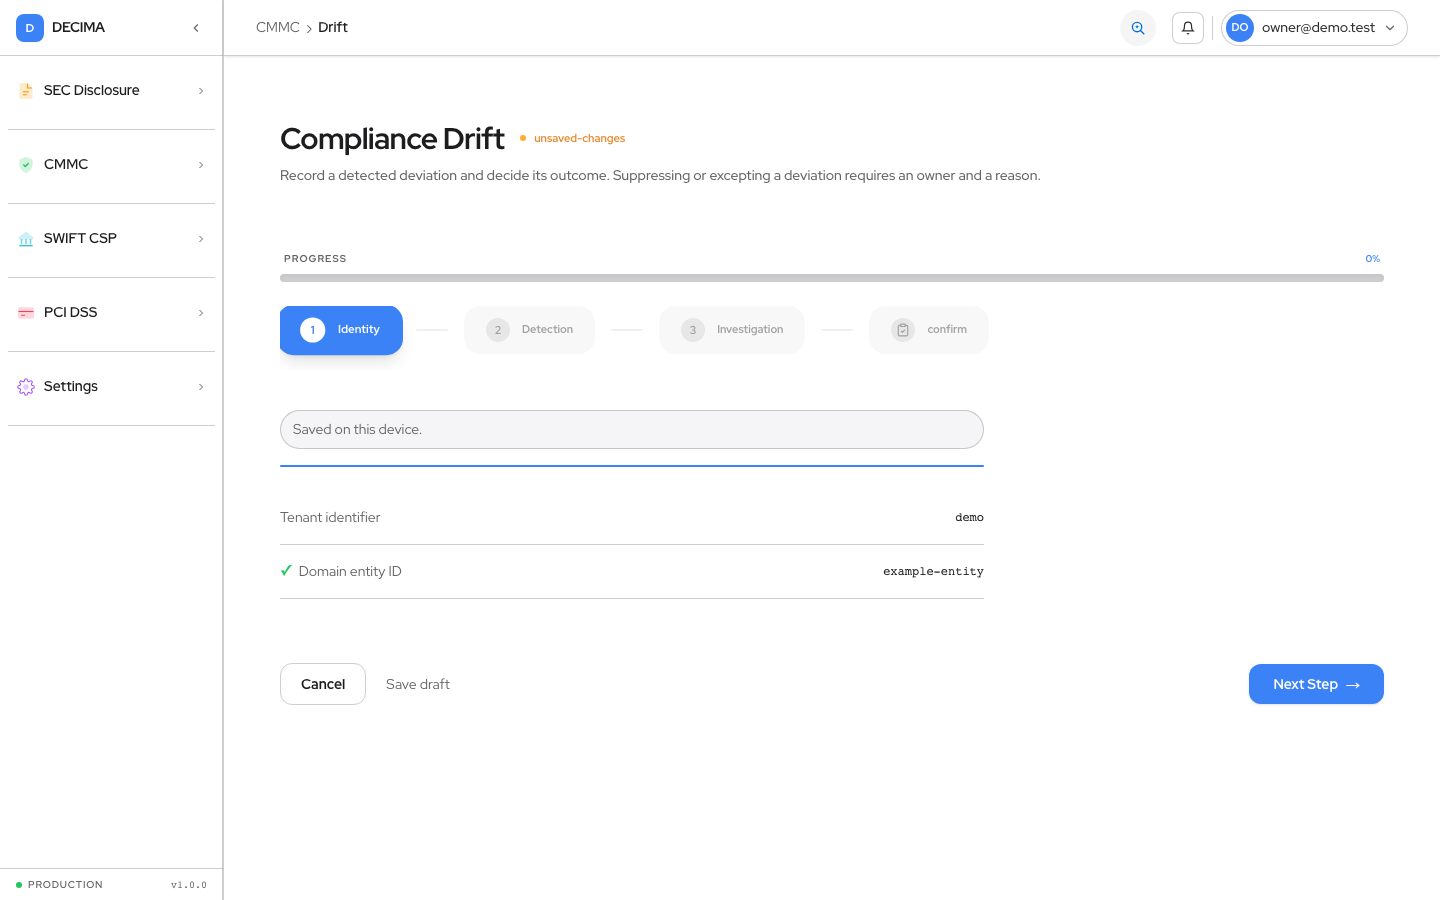
Task: Open the search magnifier icon
Action: 1138,28
